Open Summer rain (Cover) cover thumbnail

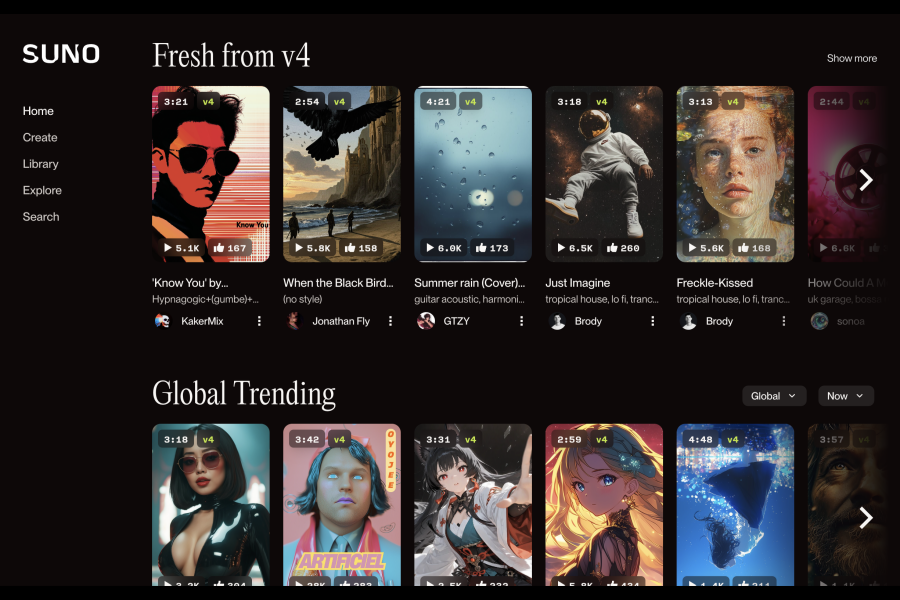[x=473, y=174]
